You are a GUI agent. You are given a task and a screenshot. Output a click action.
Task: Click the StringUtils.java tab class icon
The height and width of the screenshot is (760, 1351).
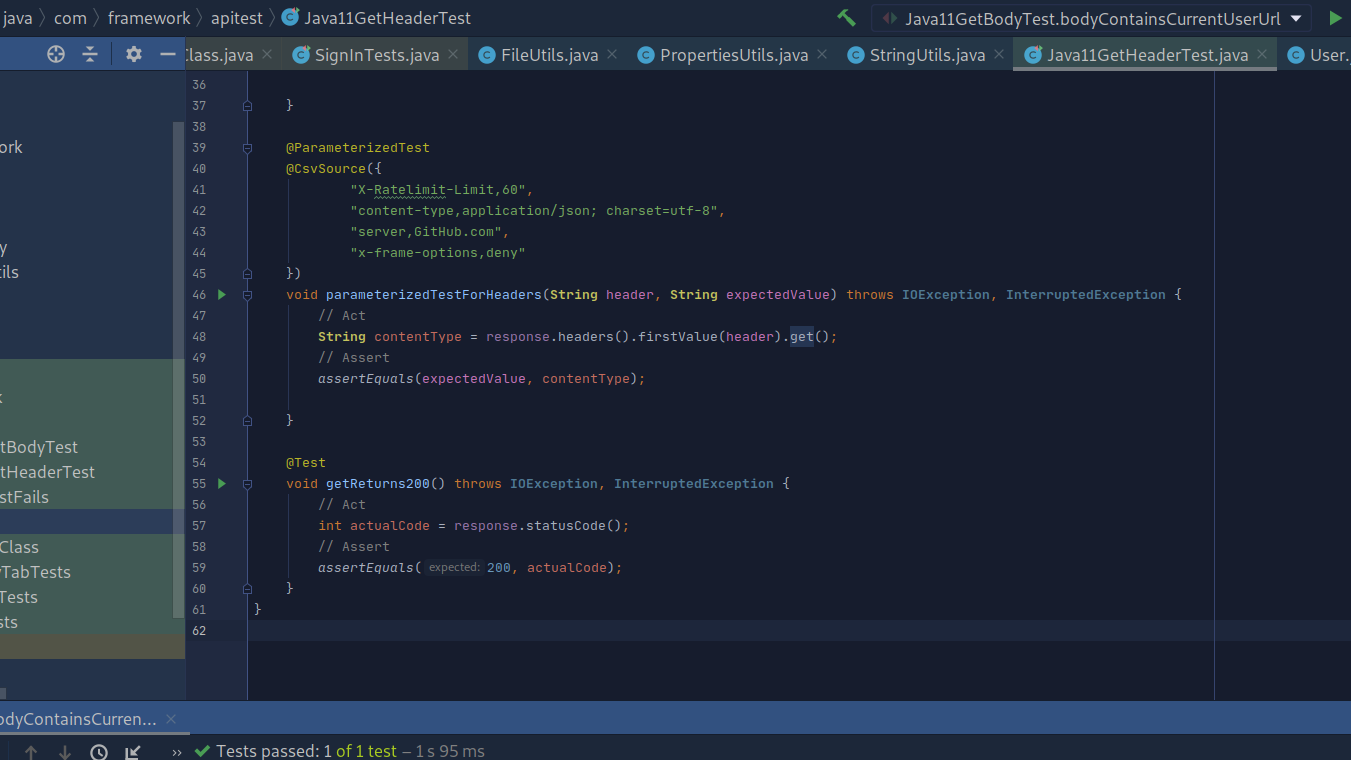(855, 55)
